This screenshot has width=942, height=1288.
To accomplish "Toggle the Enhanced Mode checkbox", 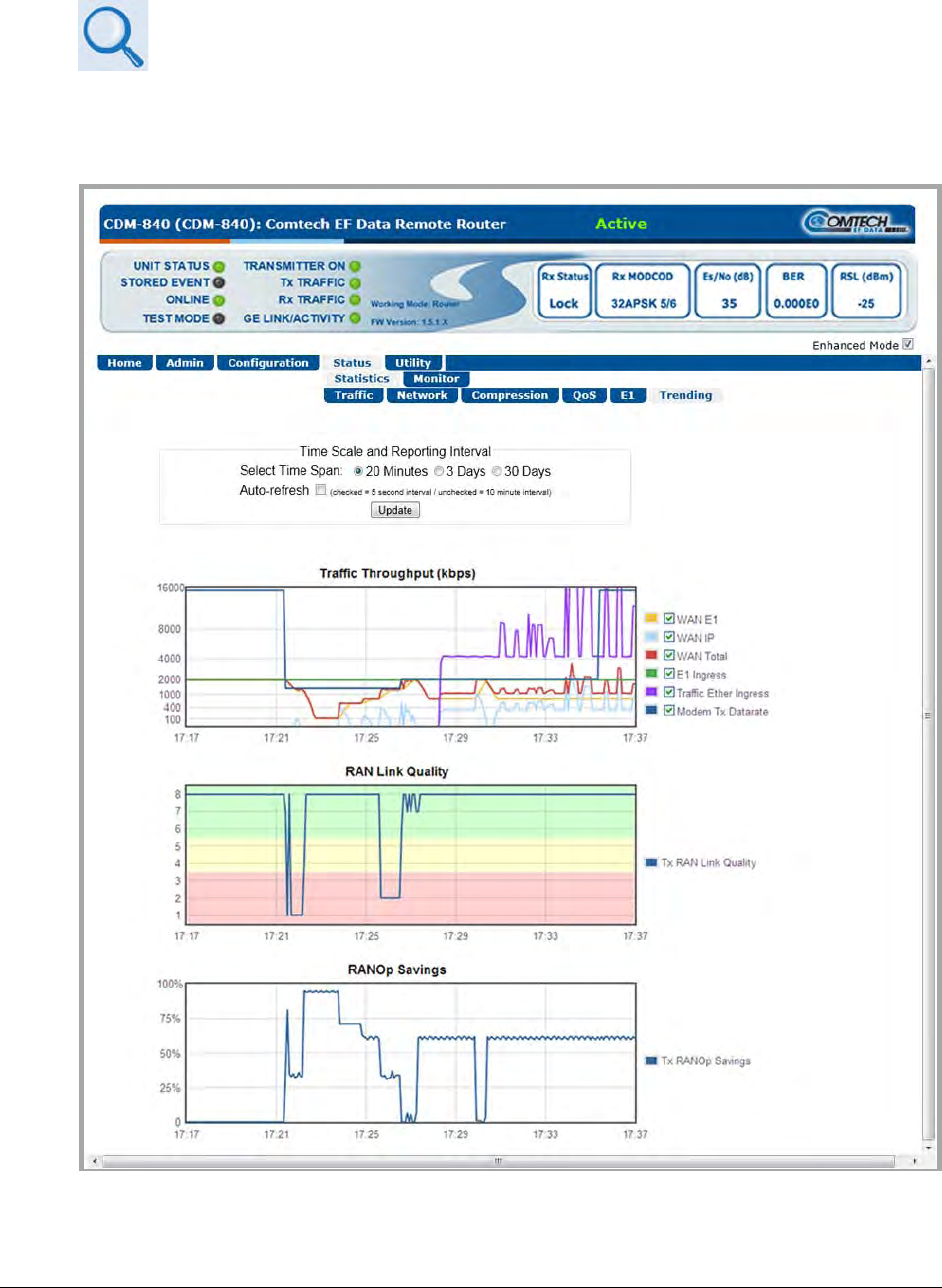I will click(x=908, y=345).
